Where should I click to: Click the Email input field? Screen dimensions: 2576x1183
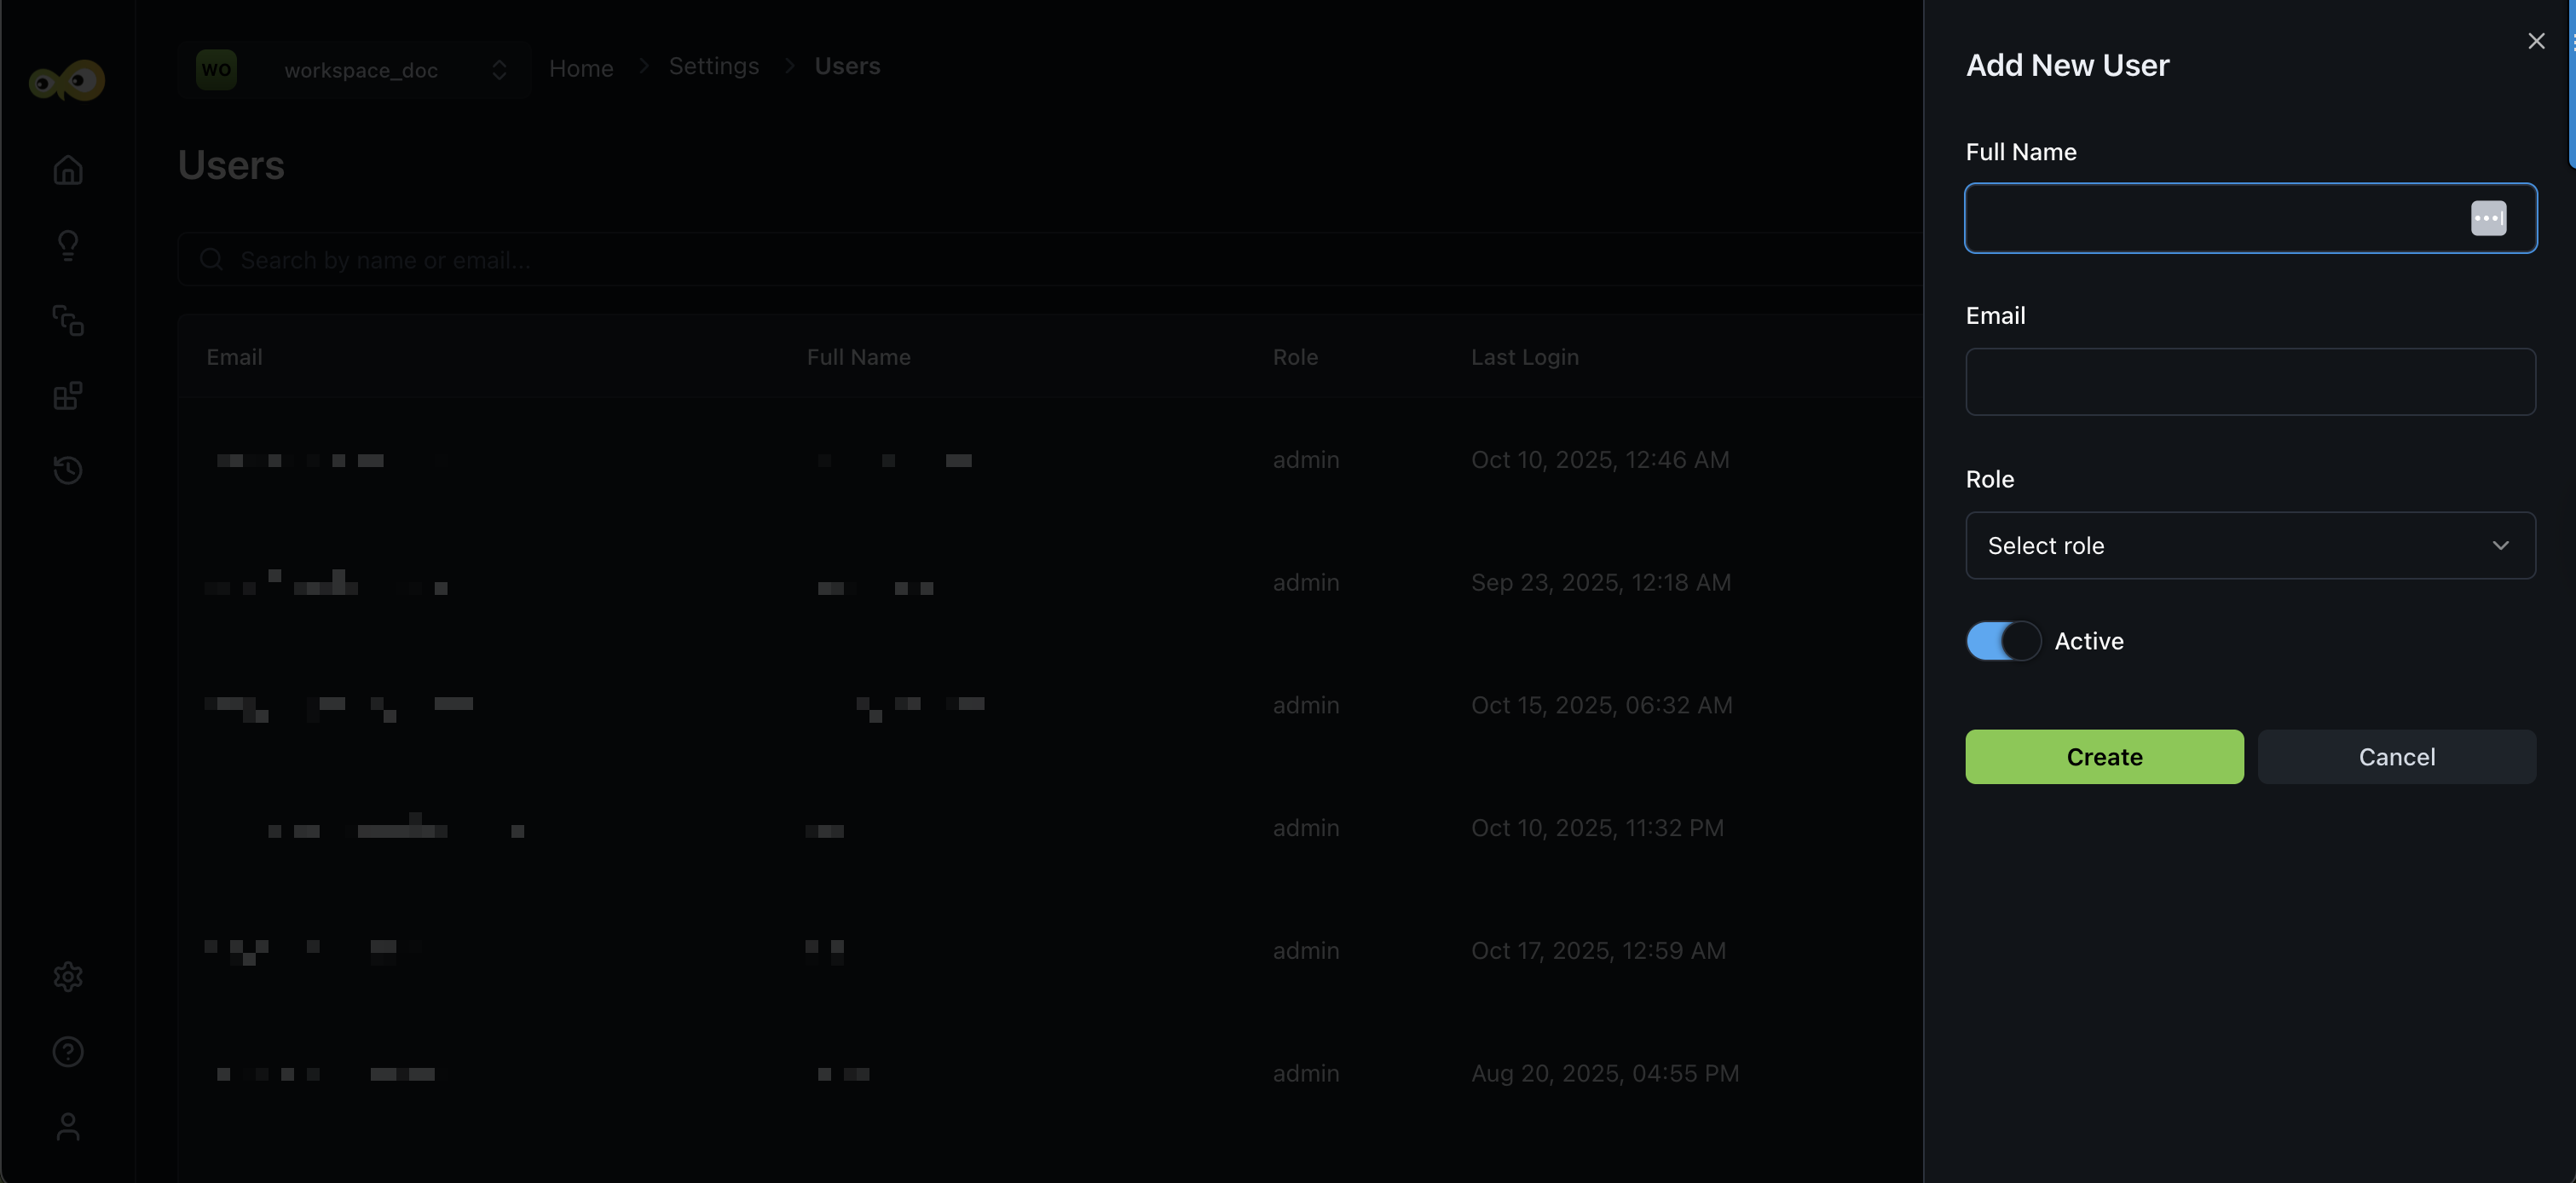coord(2250,382)
